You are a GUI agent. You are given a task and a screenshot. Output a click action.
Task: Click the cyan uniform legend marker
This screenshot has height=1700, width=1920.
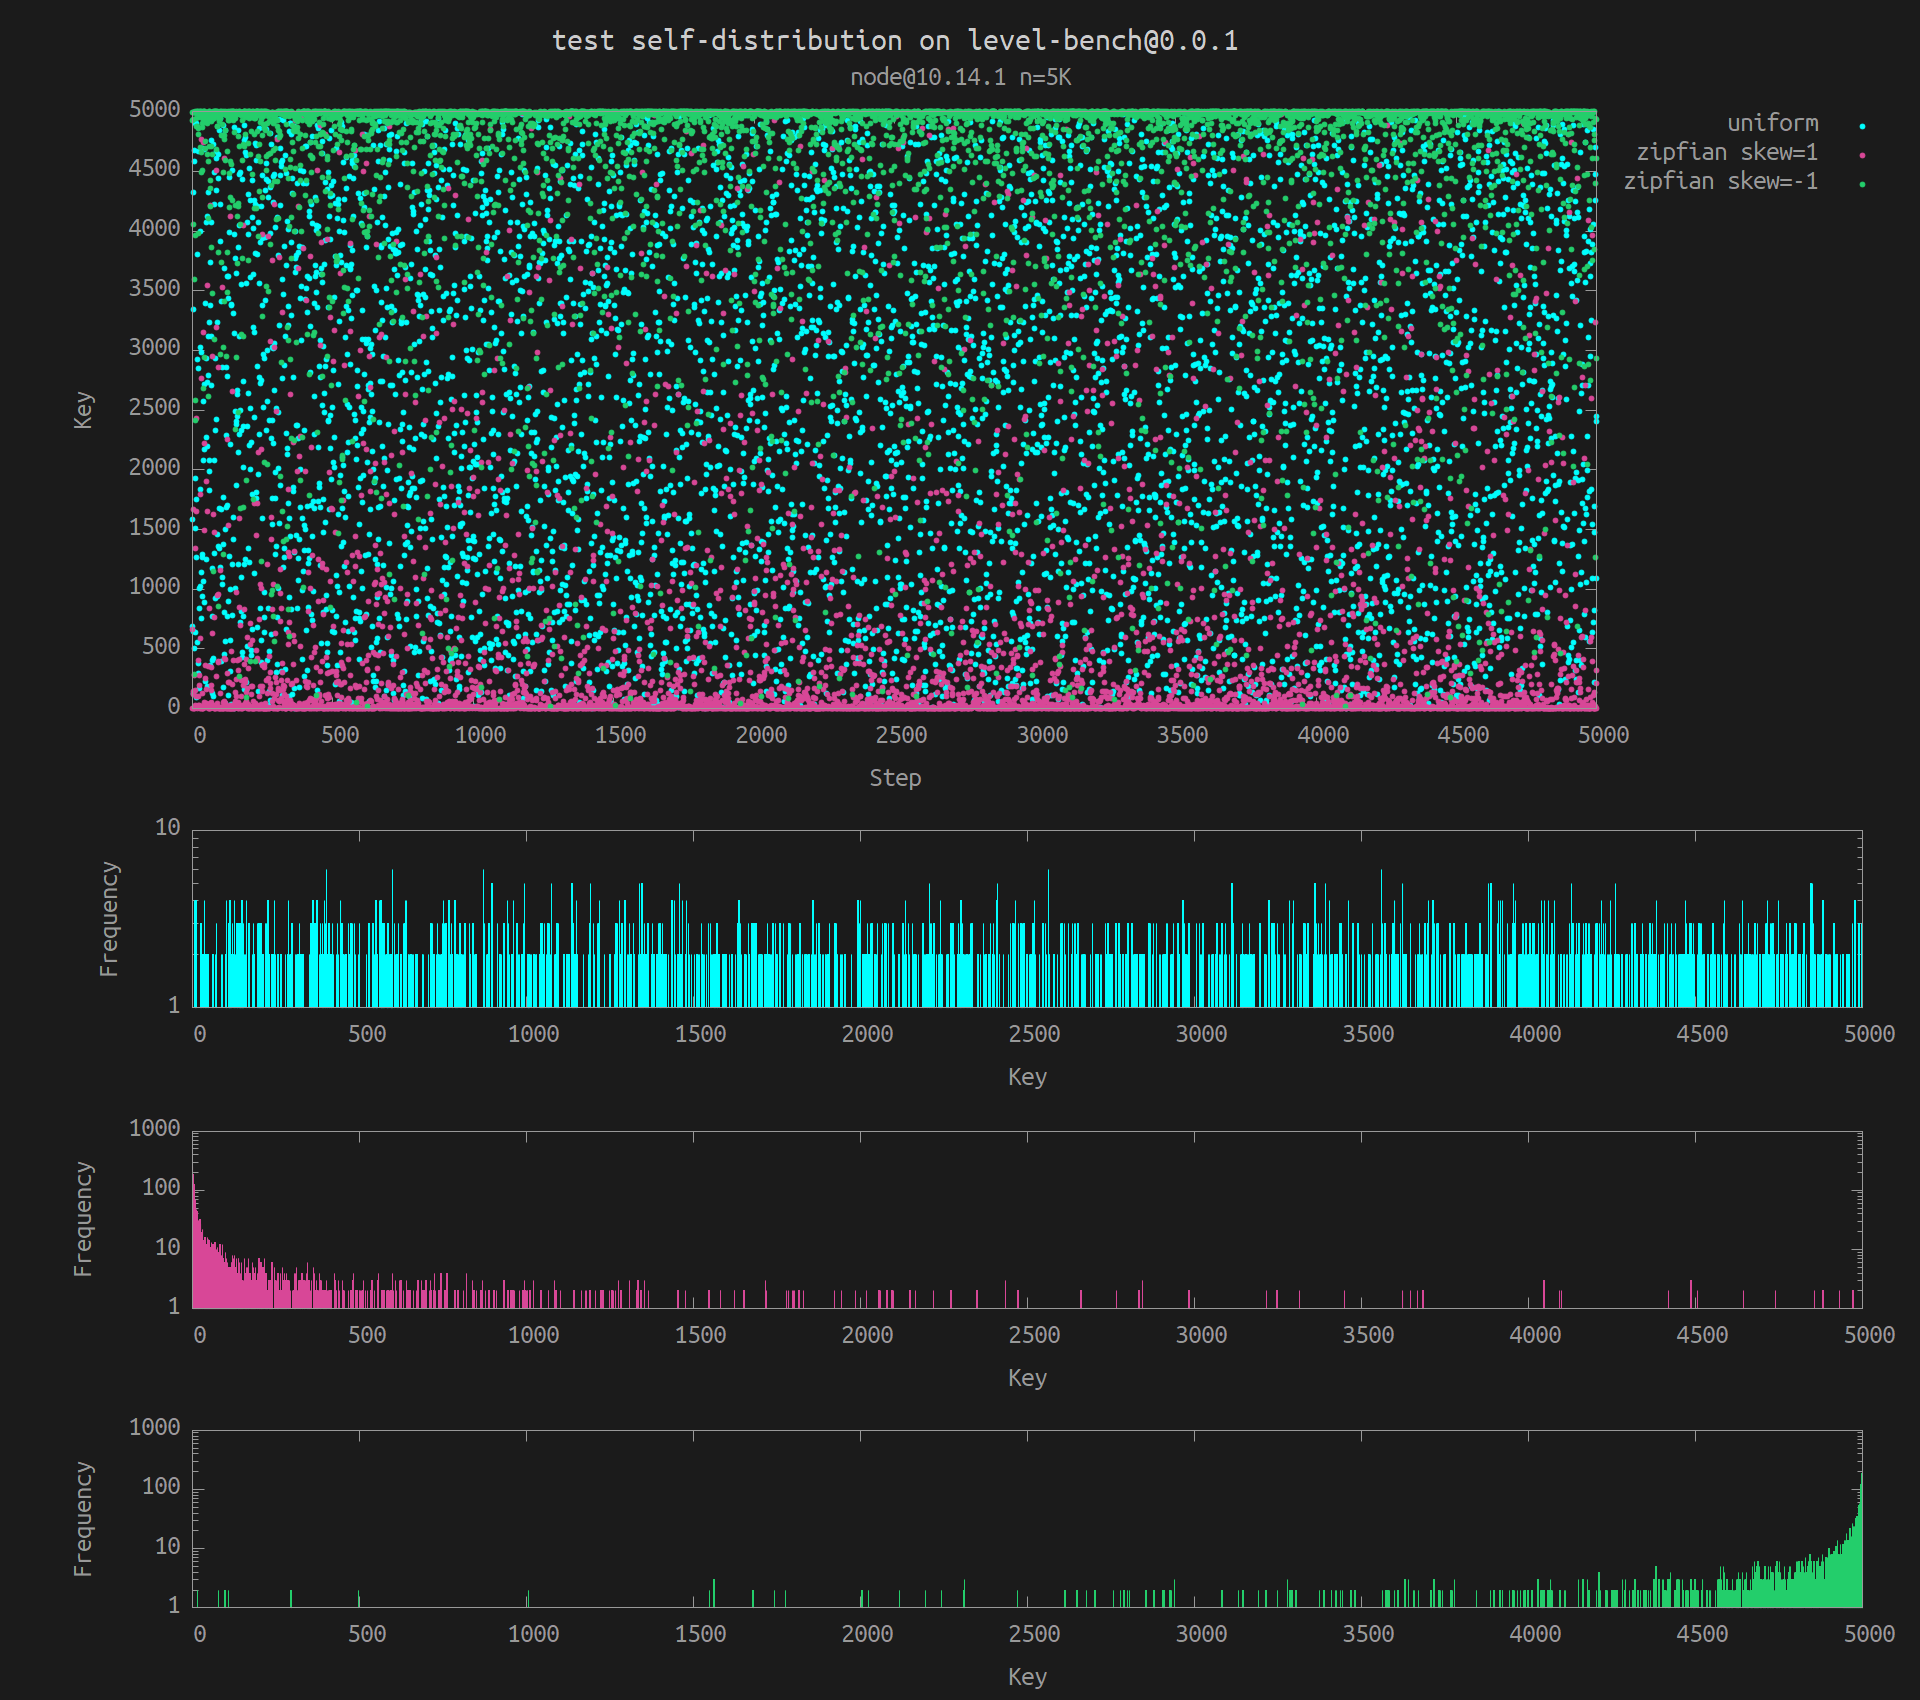point(1862,126)
